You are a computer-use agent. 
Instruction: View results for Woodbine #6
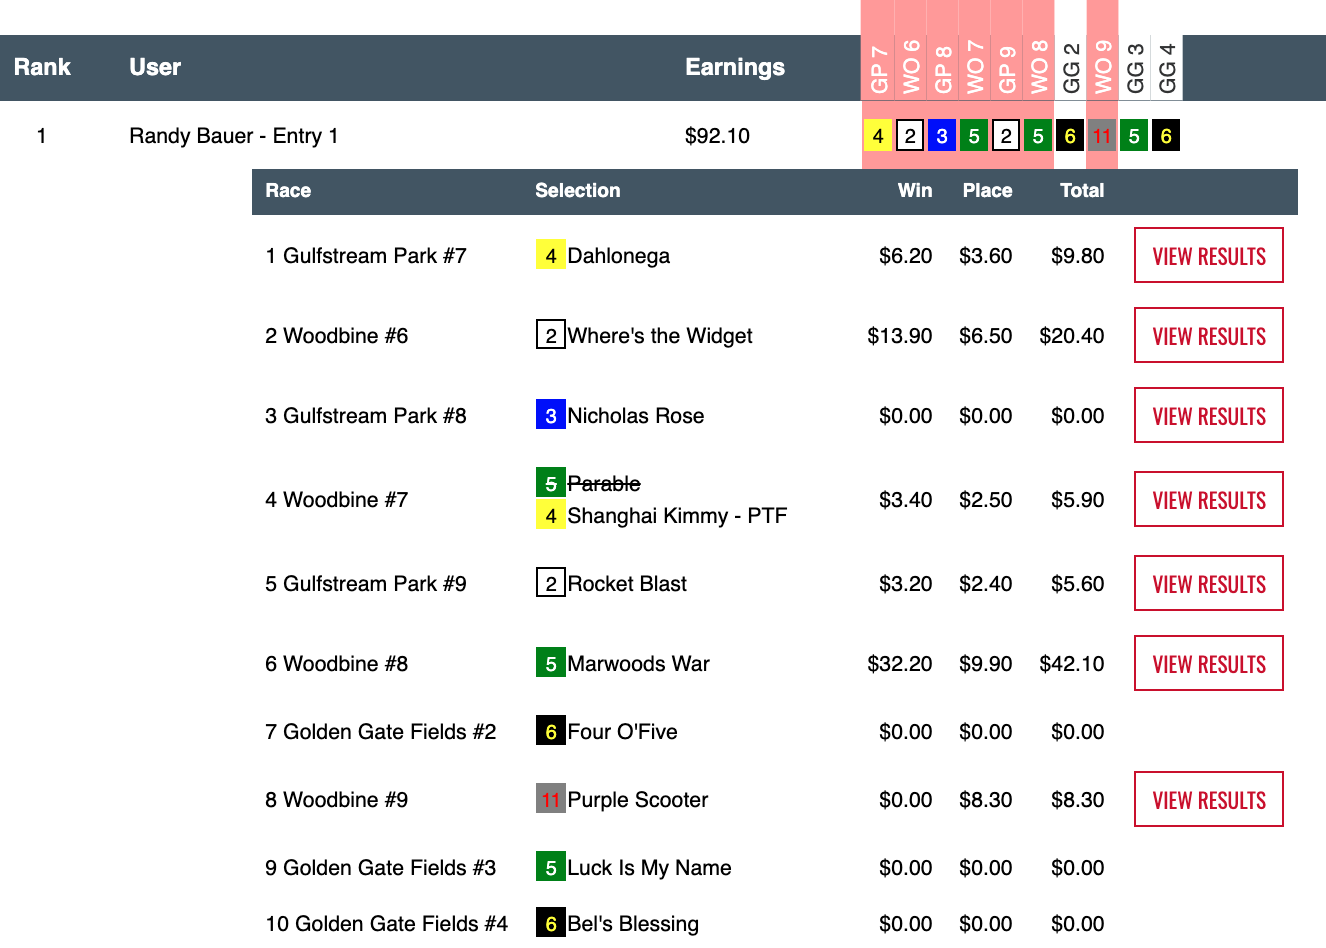coord(1208,336)
